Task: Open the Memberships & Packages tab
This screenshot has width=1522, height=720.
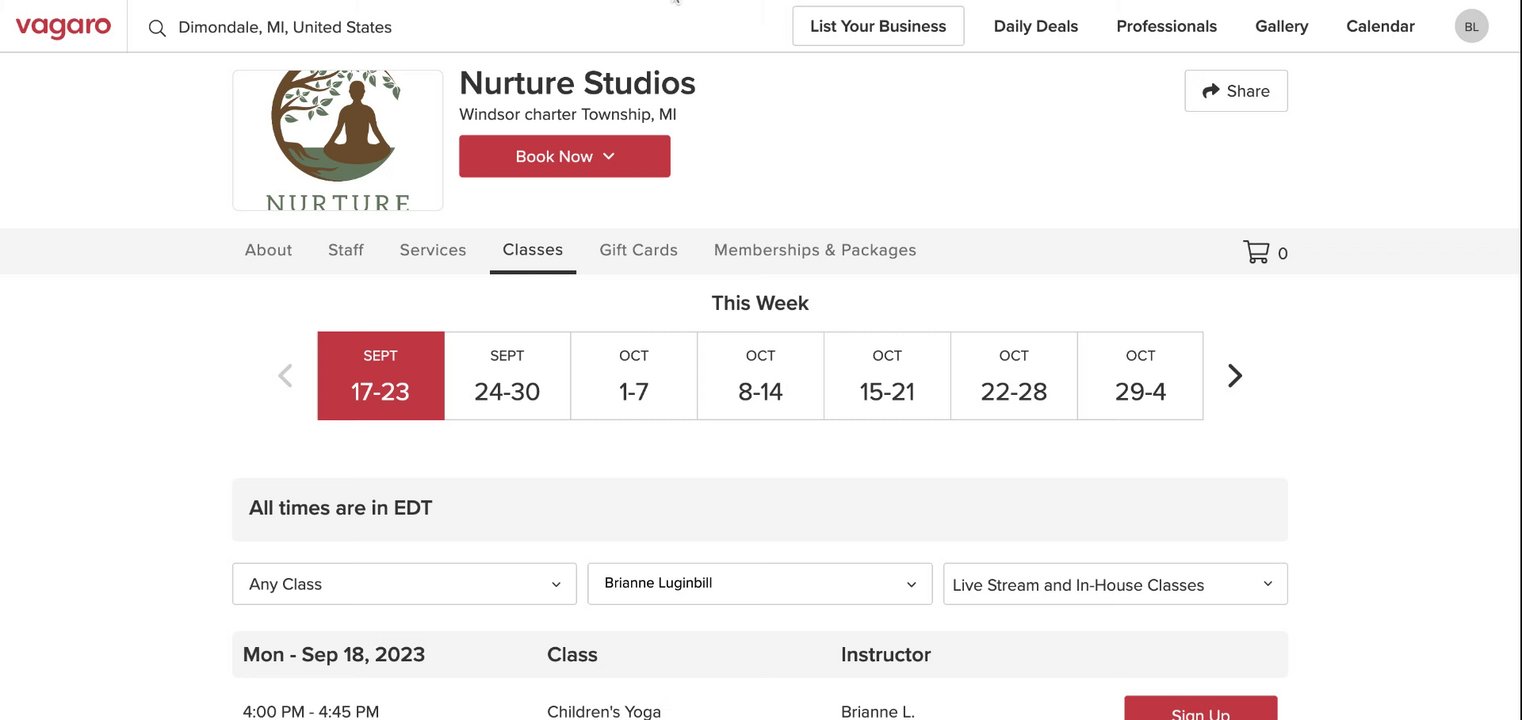Action: [815, 250]
